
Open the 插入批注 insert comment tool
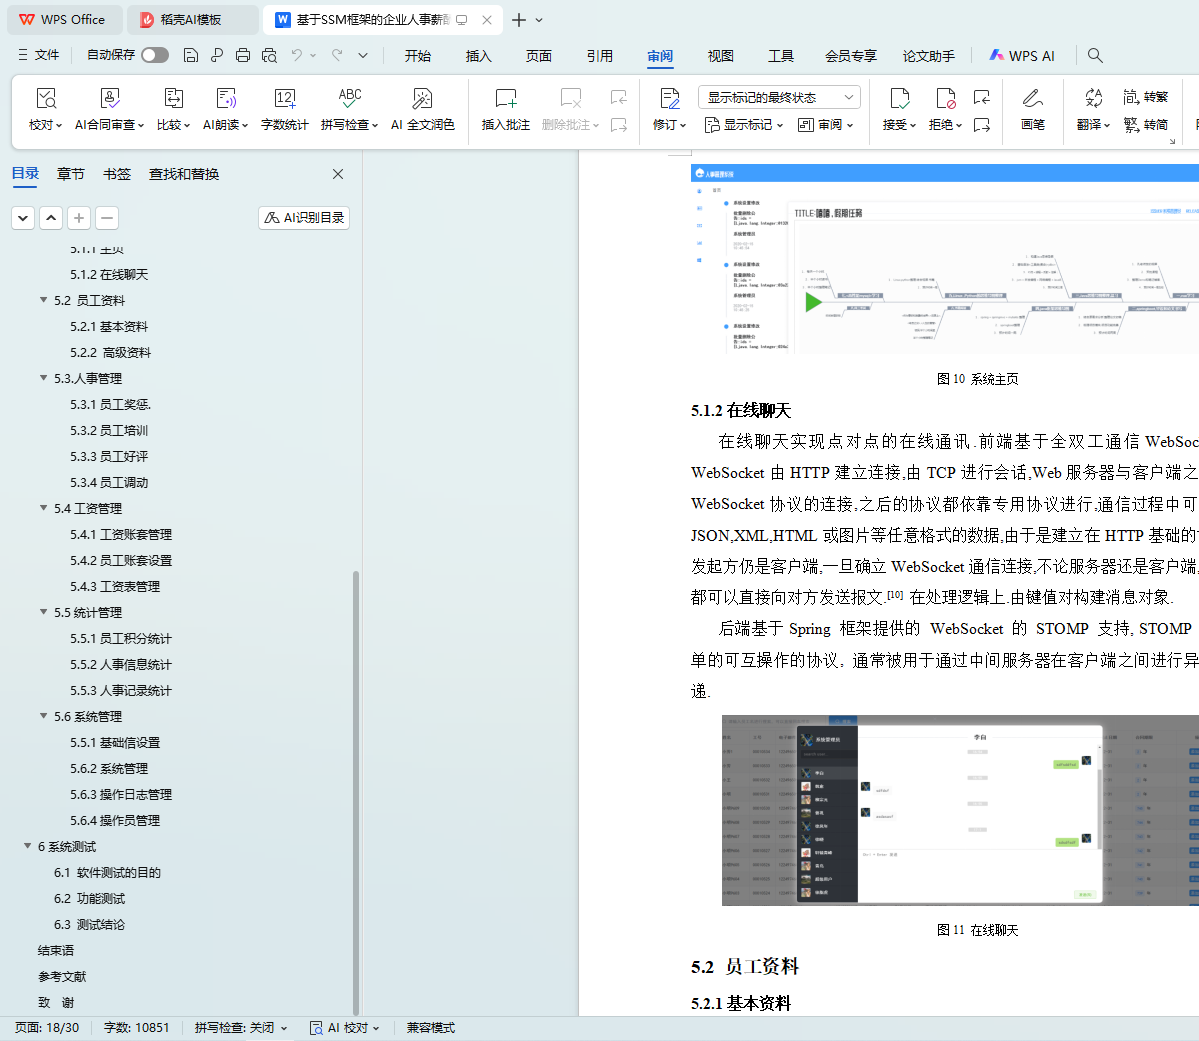click(505, 109)
